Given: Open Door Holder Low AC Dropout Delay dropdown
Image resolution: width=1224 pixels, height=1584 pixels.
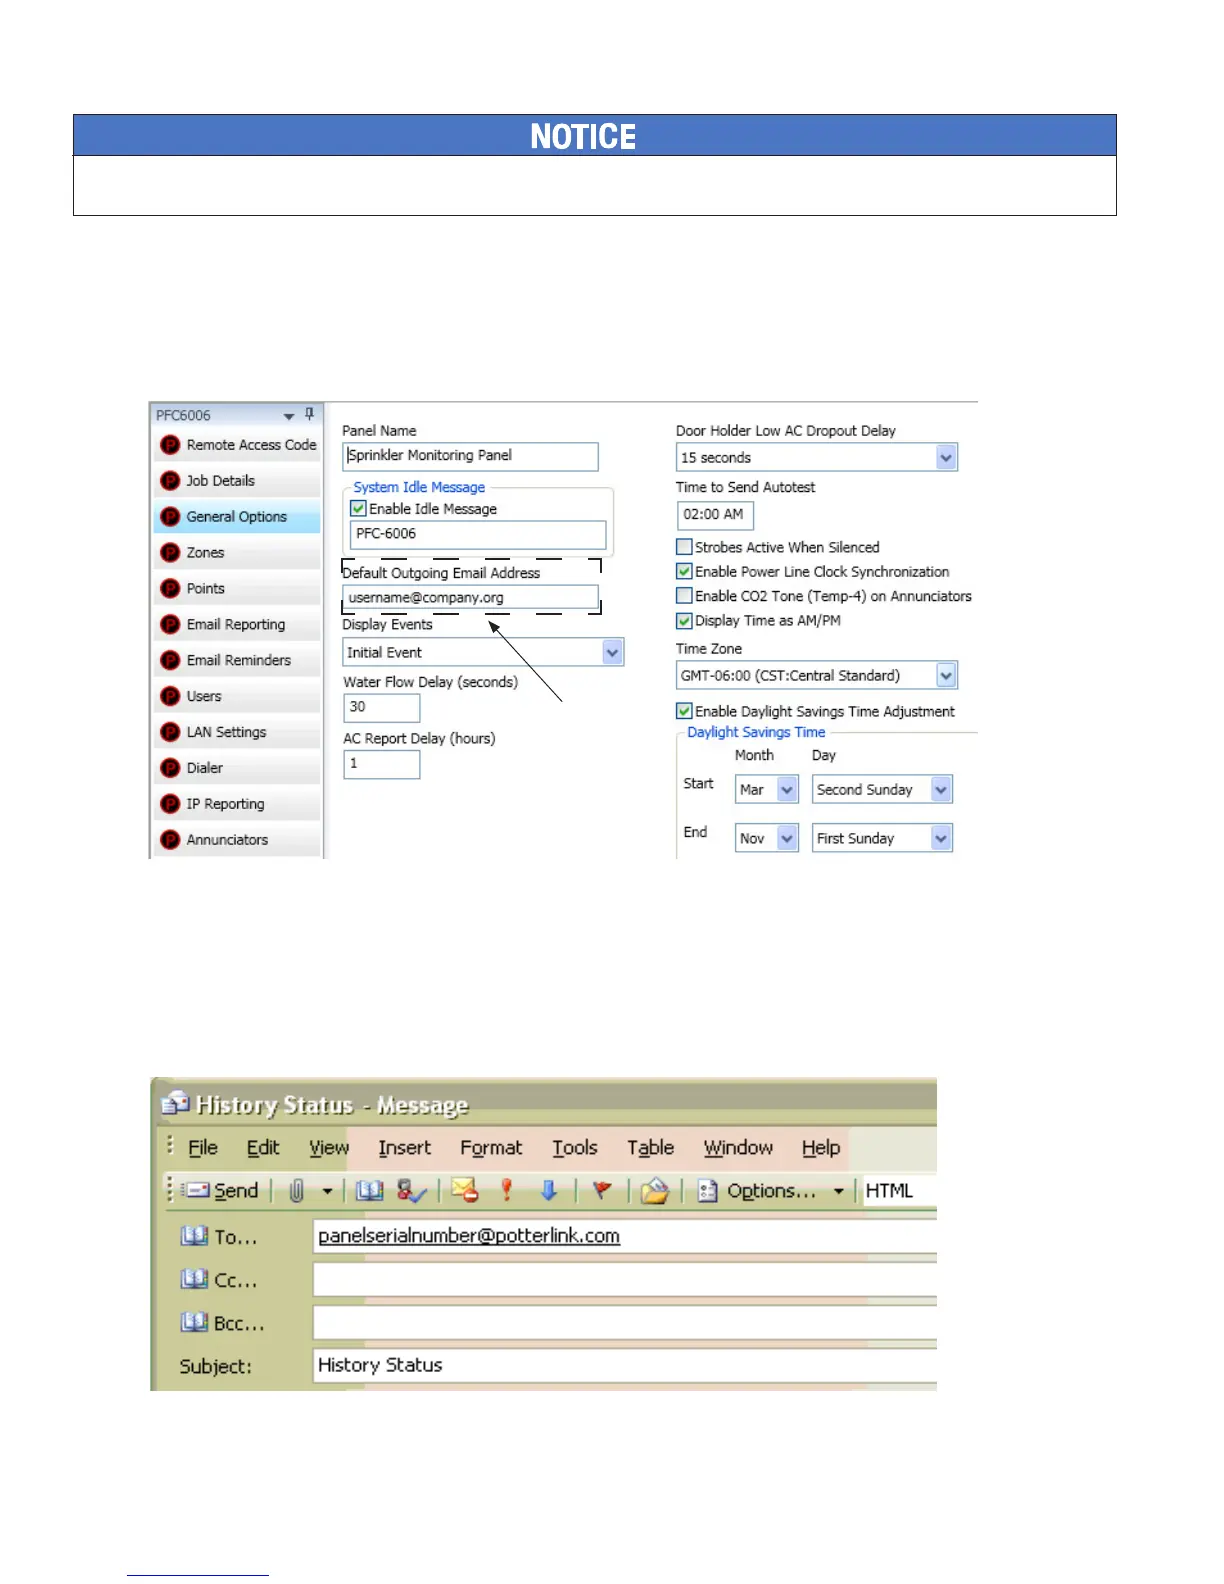Looking at the screenshot, I should 946,457.
